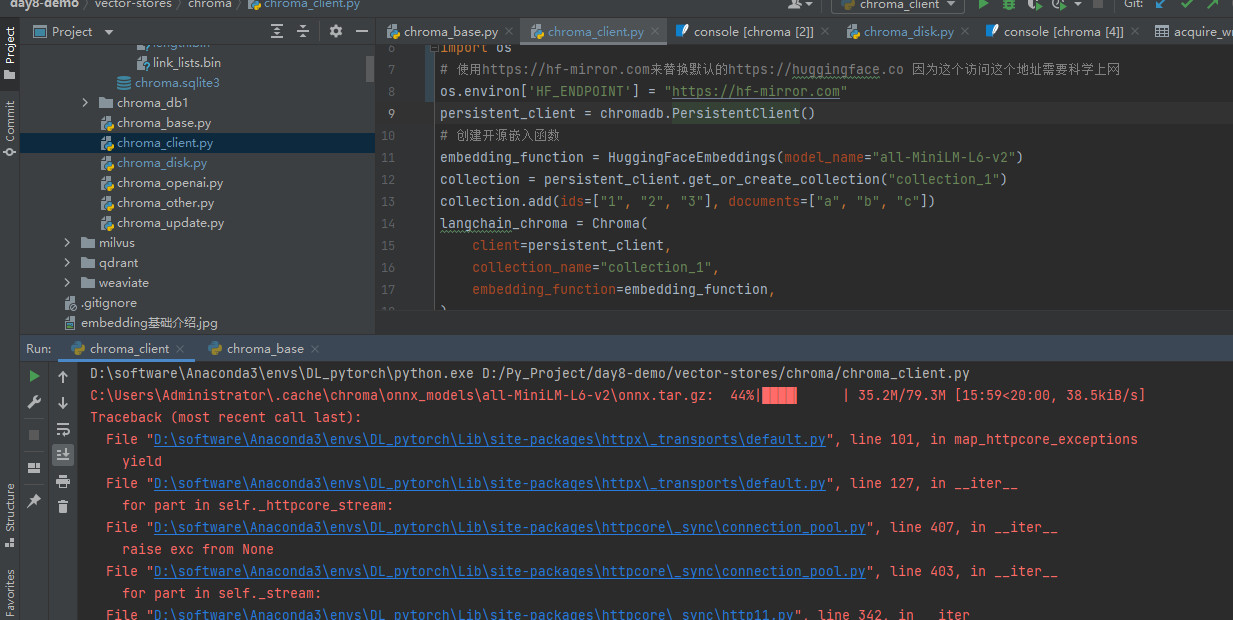
Task: Close the chroma_disk.py editor tab
Action: pyautogui.click(x=965, y=32)
